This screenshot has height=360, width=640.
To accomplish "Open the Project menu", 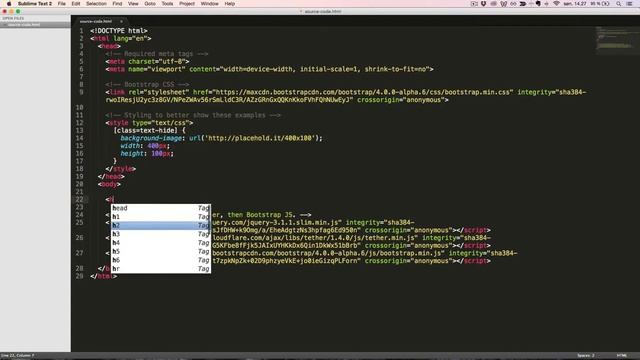I will tap(187, 4).
